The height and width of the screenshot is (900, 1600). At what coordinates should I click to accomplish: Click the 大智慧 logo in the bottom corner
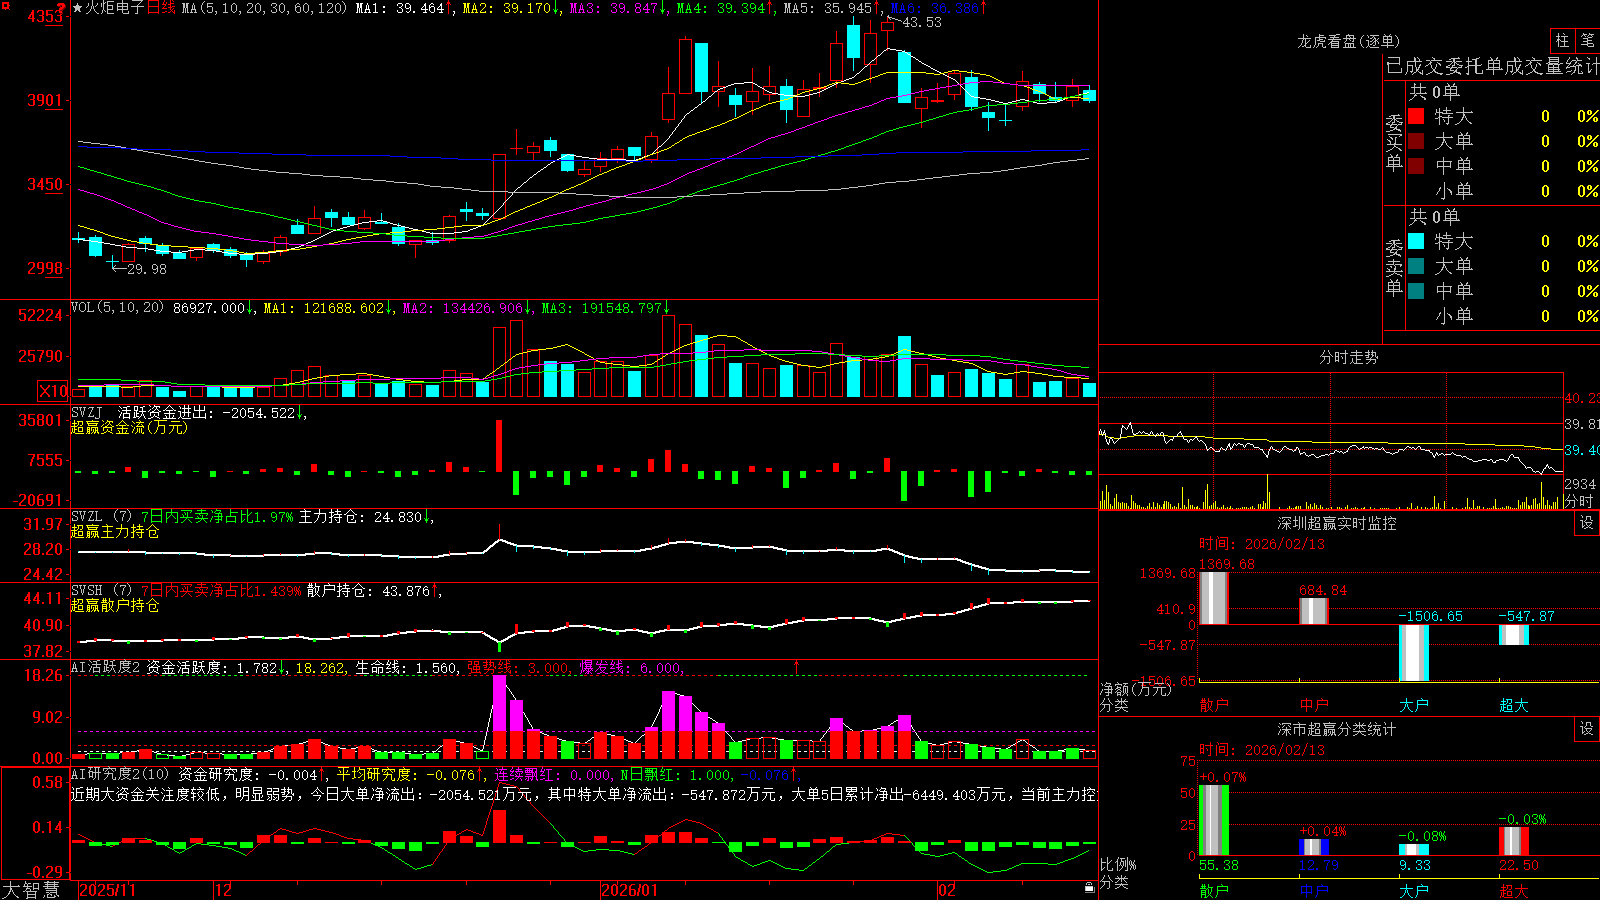[x=31, y=890]
